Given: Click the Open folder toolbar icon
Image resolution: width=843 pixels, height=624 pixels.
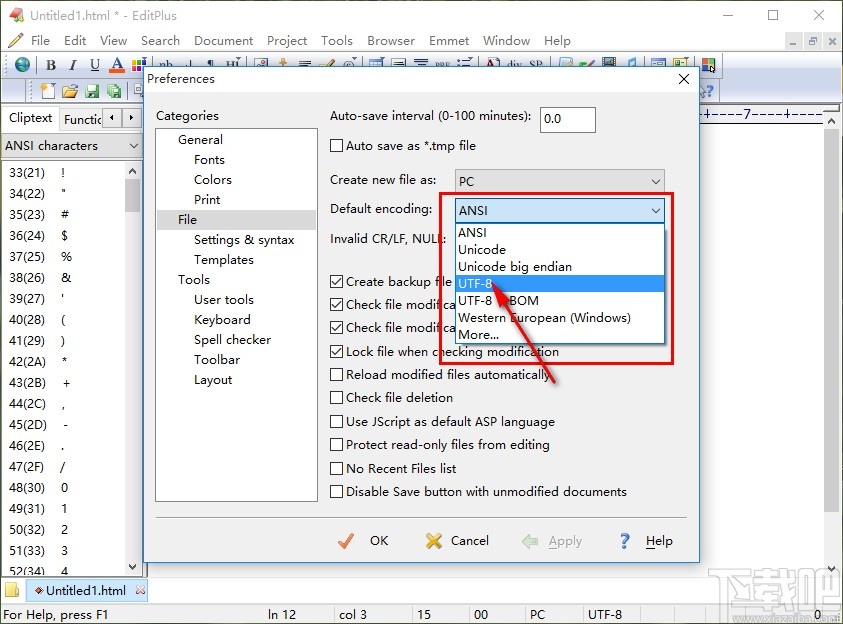Looking at the screenshot, I should click(70, 91).
